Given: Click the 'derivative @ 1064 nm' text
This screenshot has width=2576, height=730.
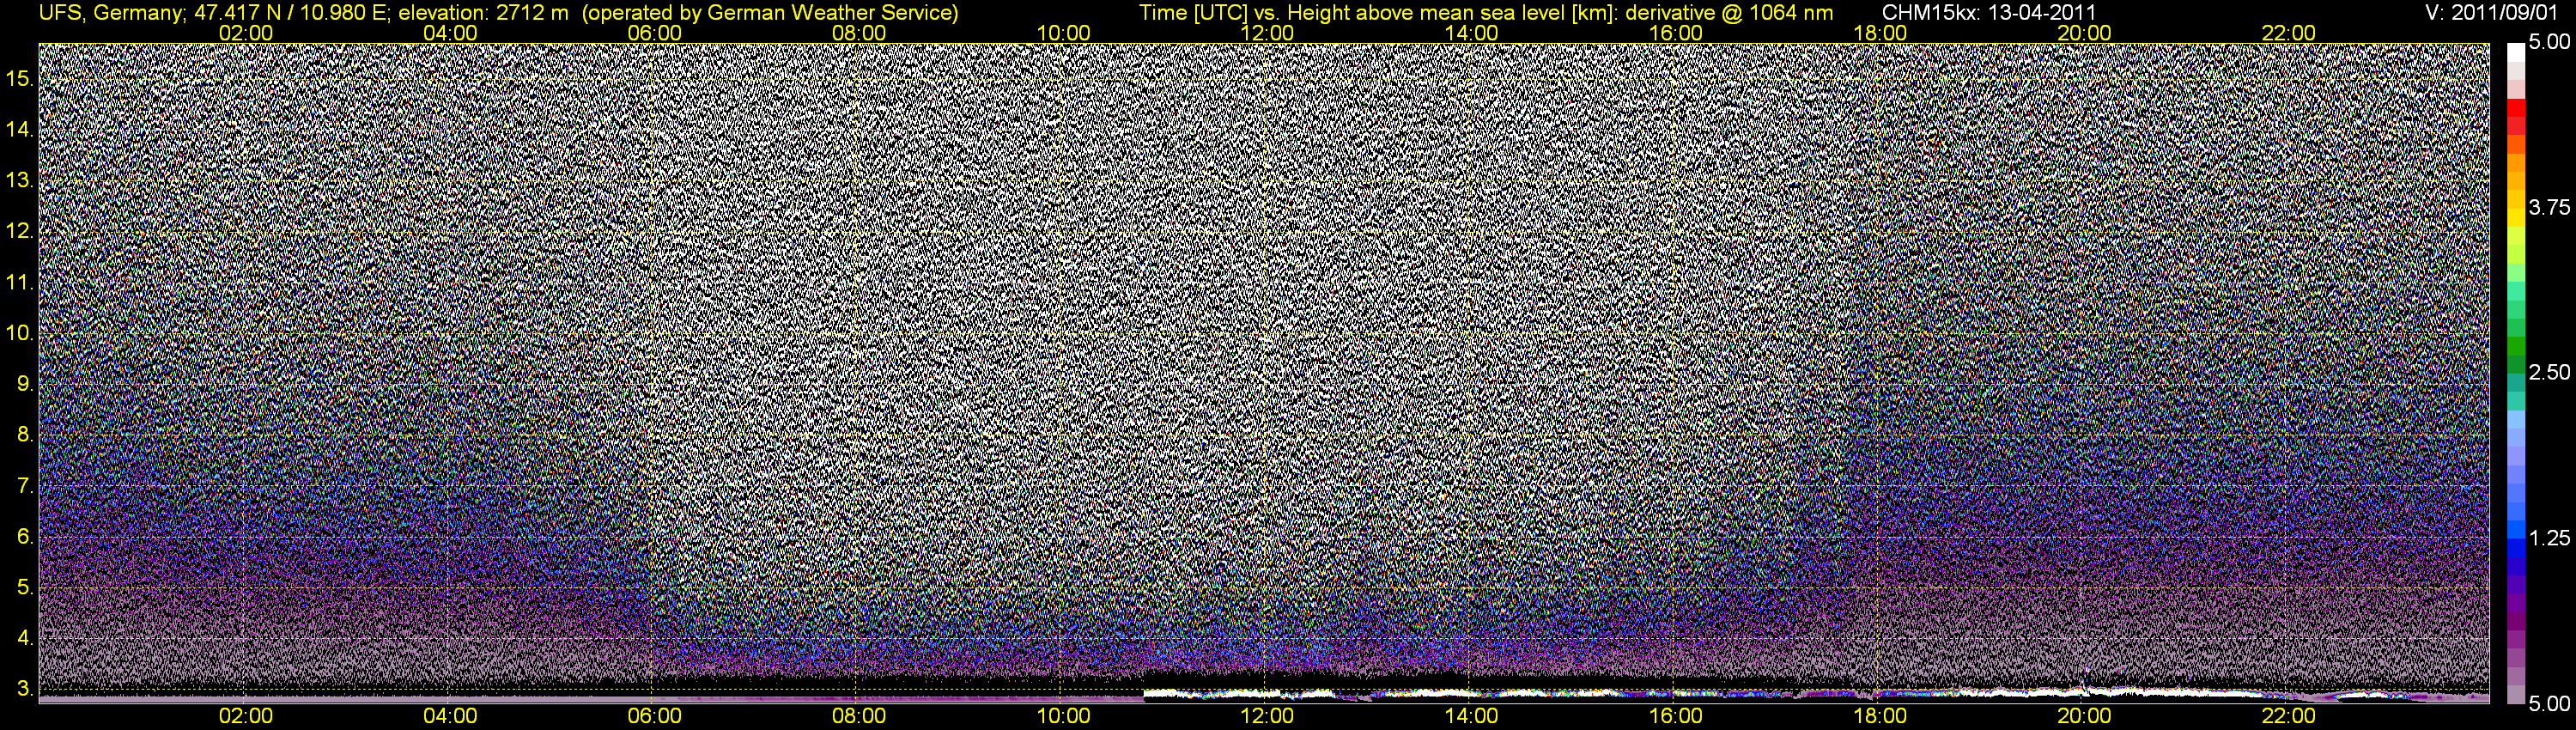Looking at the screenshot, I should [1730, 12].
